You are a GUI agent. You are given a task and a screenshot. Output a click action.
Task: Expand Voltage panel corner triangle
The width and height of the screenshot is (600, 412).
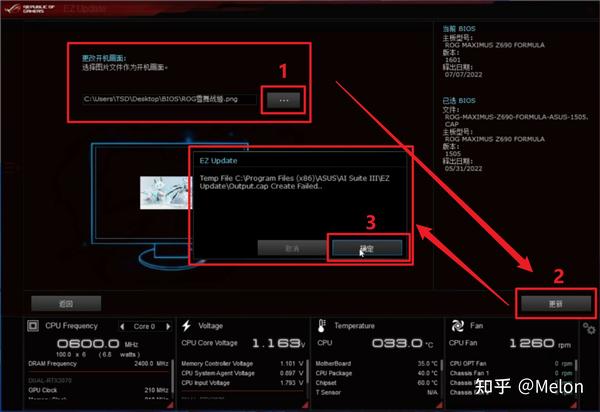305,404
